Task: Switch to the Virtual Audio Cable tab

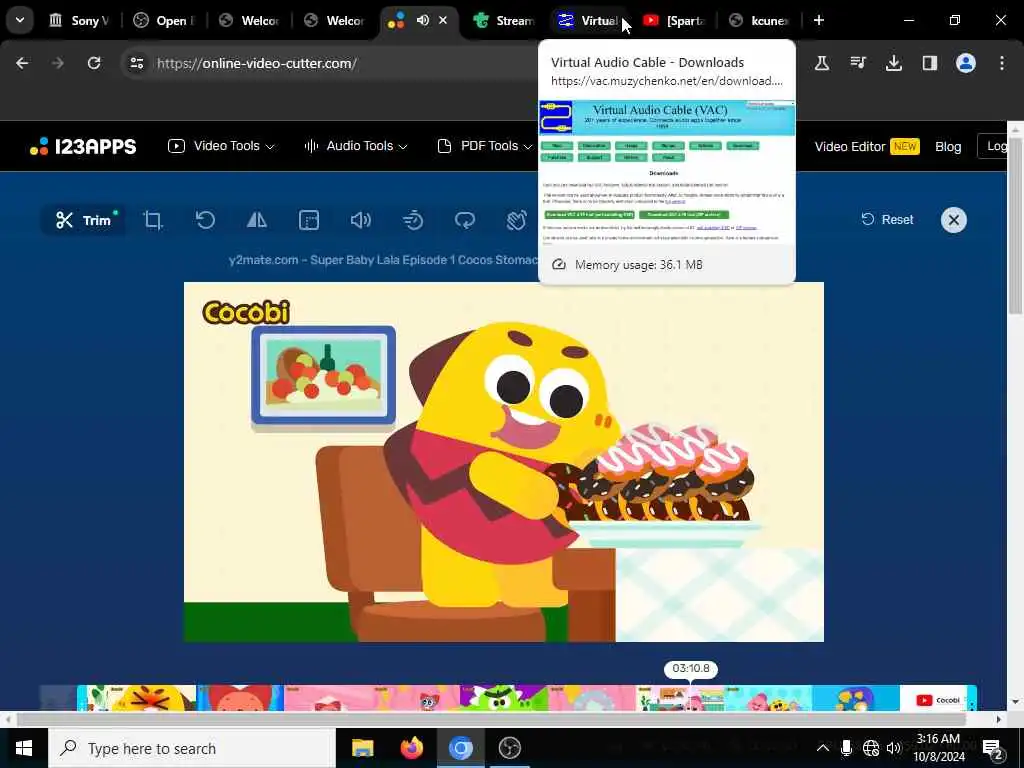Action: click(589, 21)
